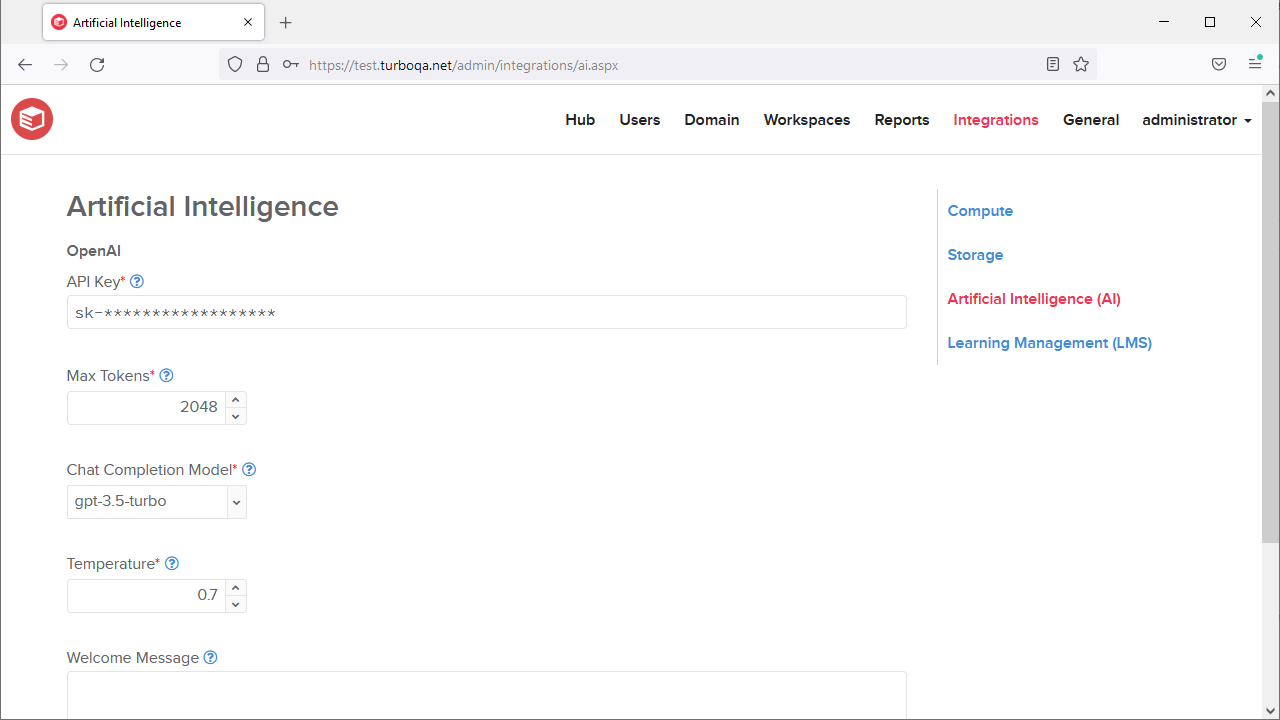
Task: Click the browser forward arrow
Action: [61, 64]
